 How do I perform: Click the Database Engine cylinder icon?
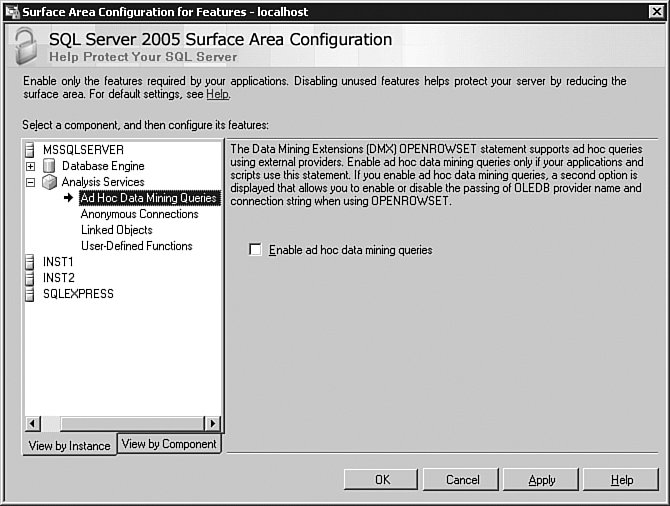click(x=49, y=166)
